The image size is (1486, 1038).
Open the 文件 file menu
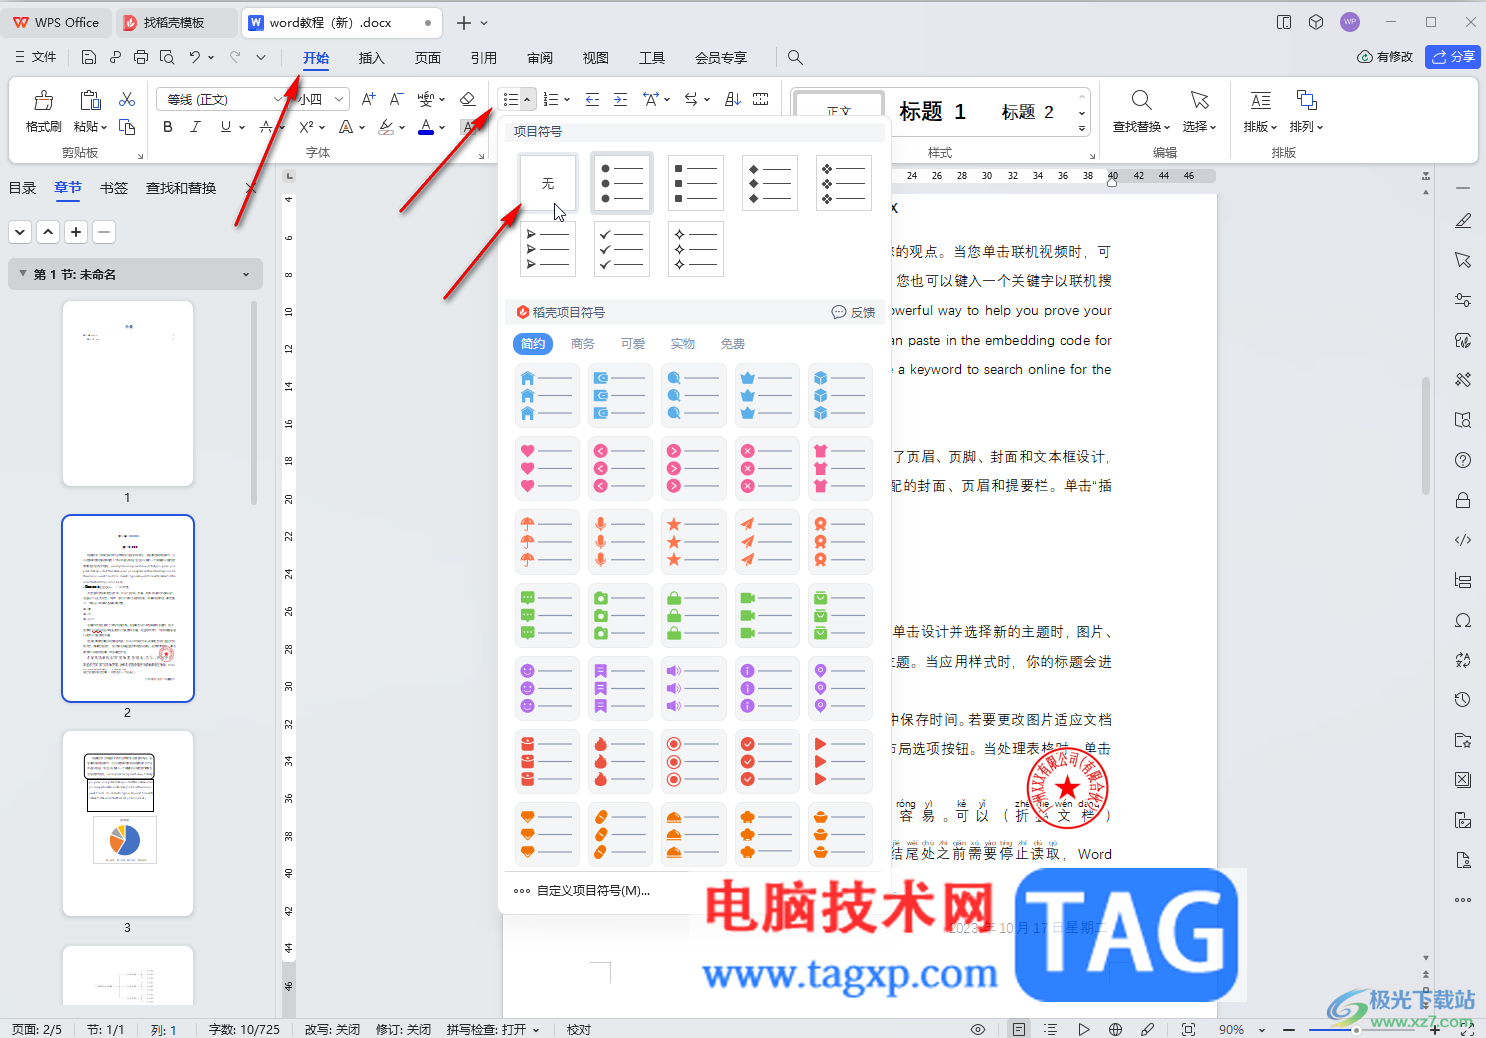pyautogui.click(x=36, y=57)
